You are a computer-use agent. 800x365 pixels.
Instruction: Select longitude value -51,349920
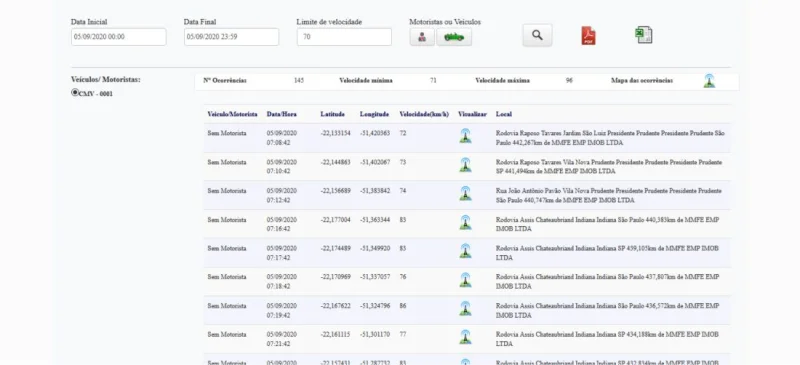click(x=374, y=249)
